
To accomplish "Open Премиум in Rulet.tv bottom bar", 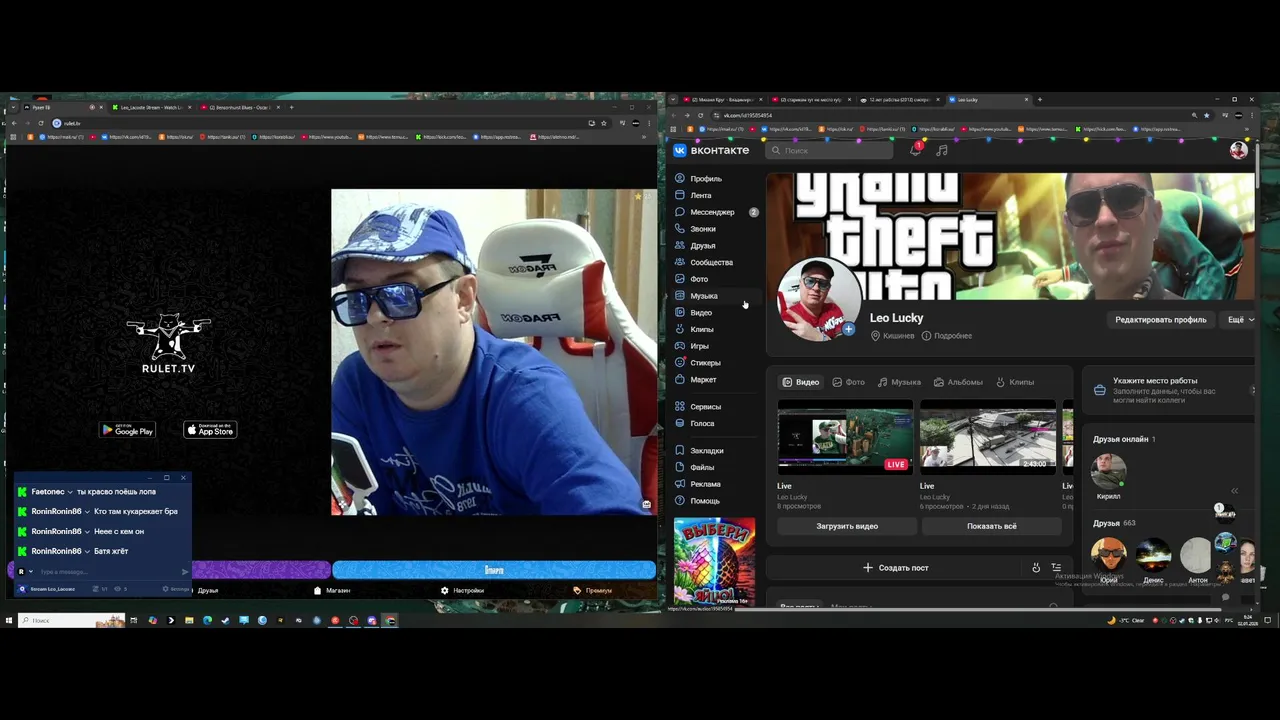I will click(593, 591).
